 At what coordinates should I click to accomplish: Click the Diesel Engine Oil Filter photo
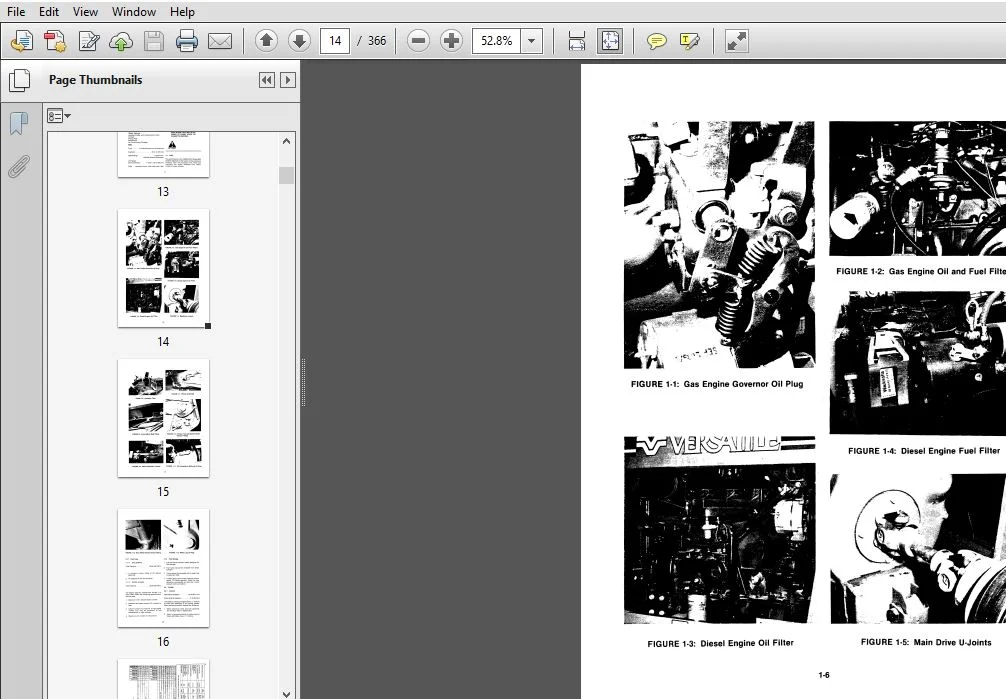[719, 530]
